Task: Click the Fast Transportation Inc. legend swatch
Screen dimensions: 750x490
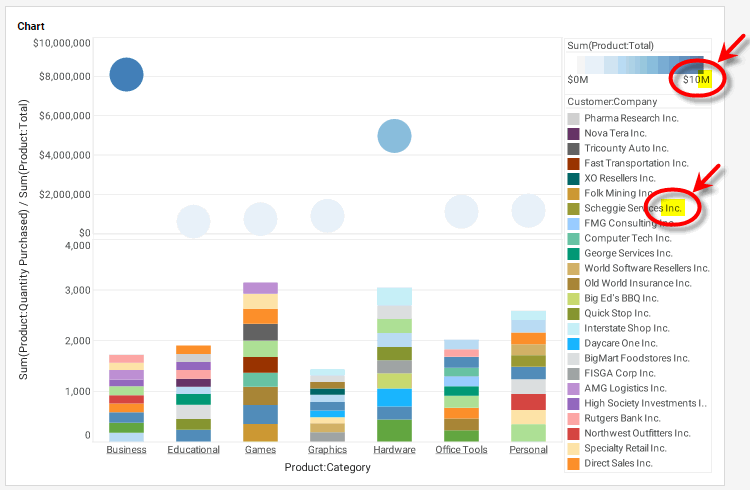Action: 574,163
